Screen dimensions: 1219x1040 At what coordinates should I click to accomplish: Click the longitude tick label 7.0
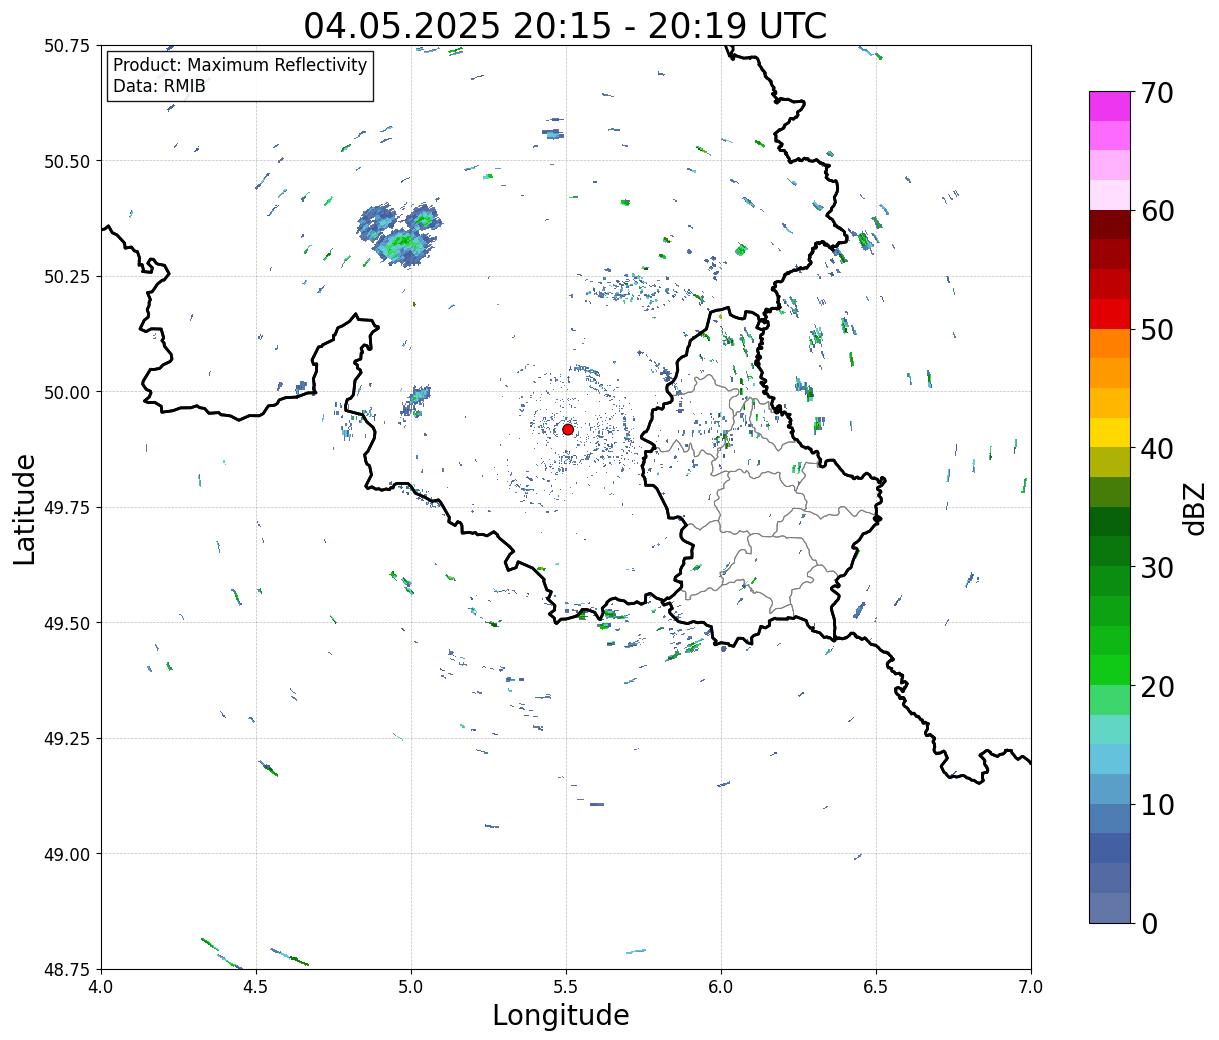(x=1031, y=987)
